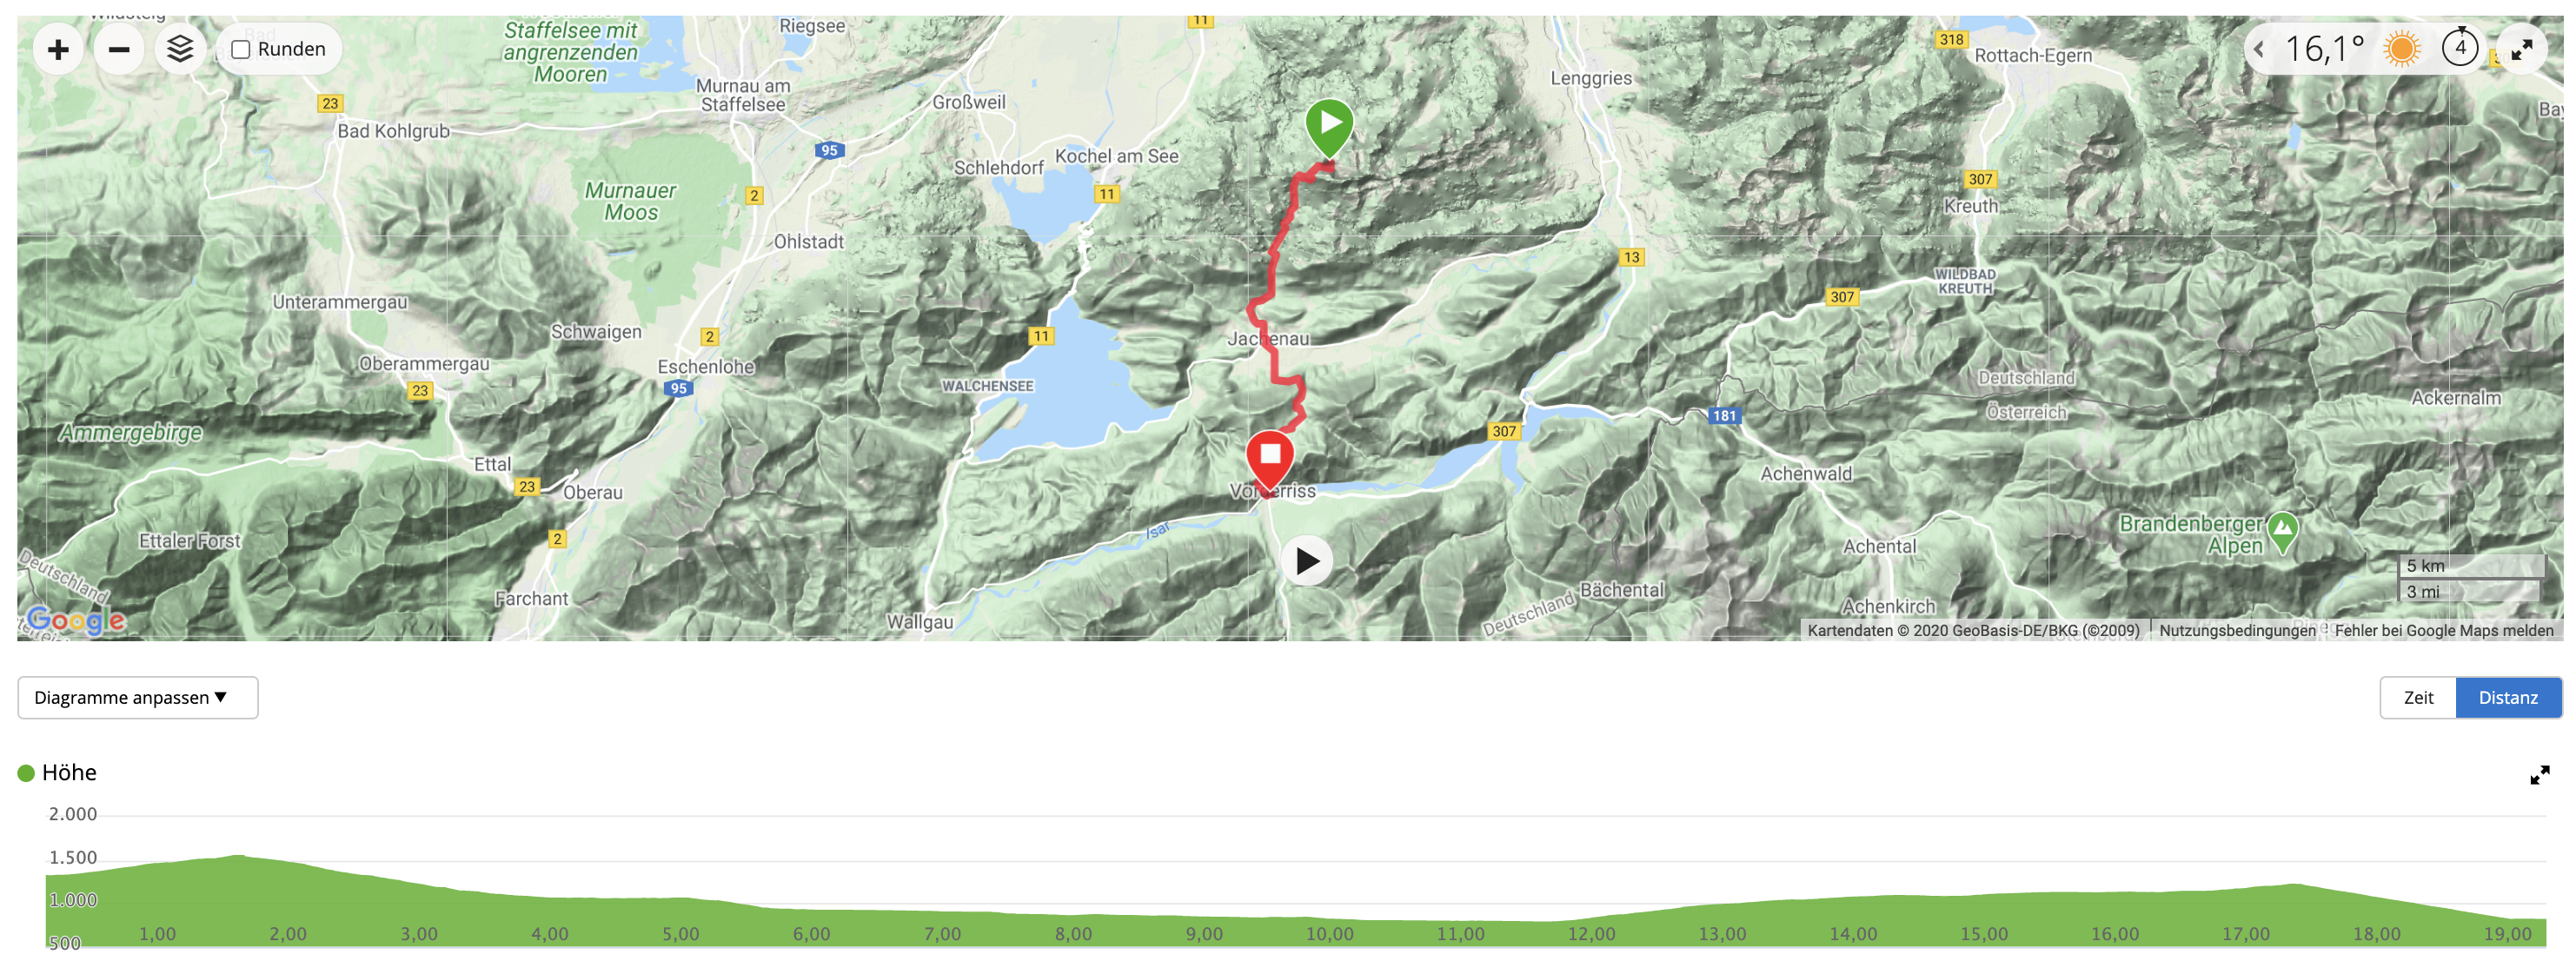2576x961 pixels.
Task: Toggle the green Höhe series dot
Action: point(26,773)
